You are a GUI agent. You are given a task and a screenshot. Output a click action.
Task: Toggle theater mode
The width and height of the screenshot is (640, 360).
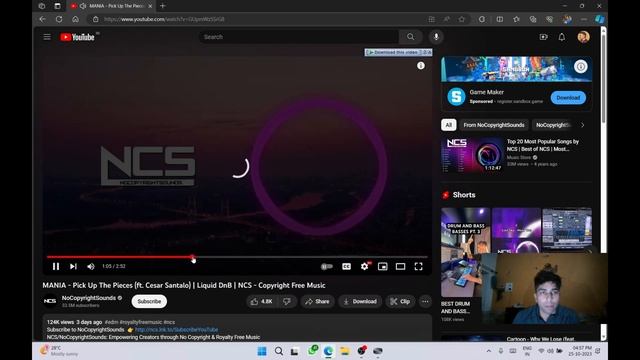(x=400, y=267)
